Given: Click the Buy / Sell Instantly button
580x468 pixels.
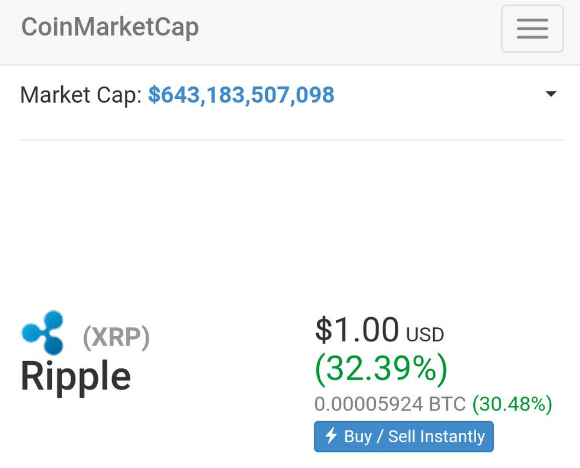Looking at the screenshot, I should 404,436.
